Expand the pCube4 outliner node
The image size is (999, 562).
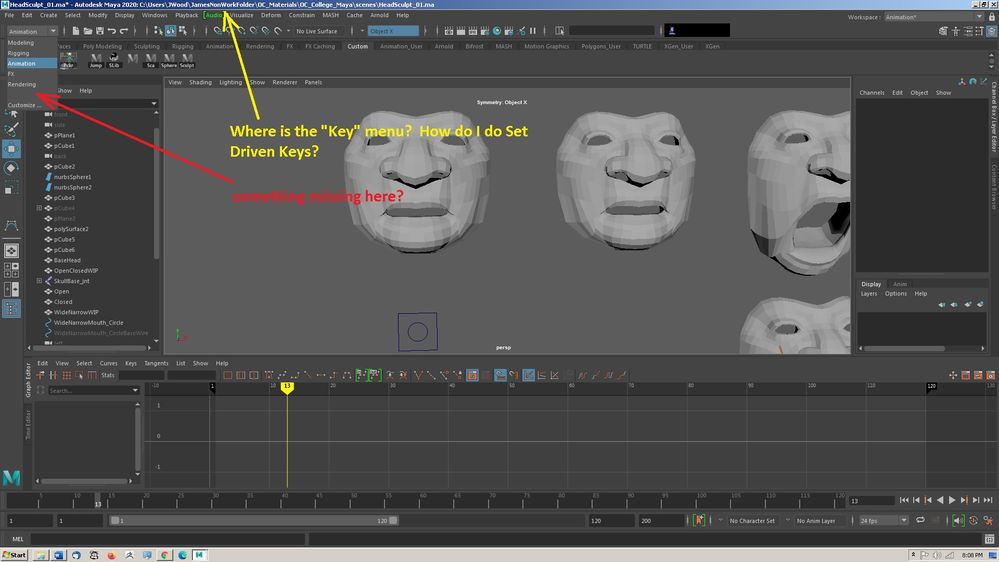tap(39, 208)
